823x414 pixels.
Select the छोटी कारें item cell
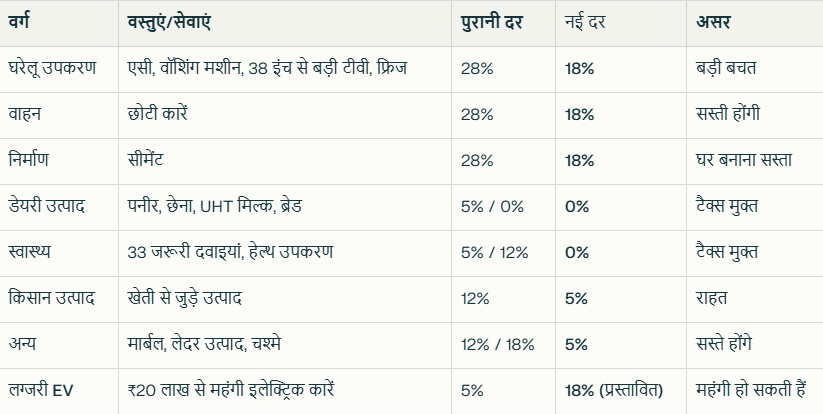[x=284, y=115]
